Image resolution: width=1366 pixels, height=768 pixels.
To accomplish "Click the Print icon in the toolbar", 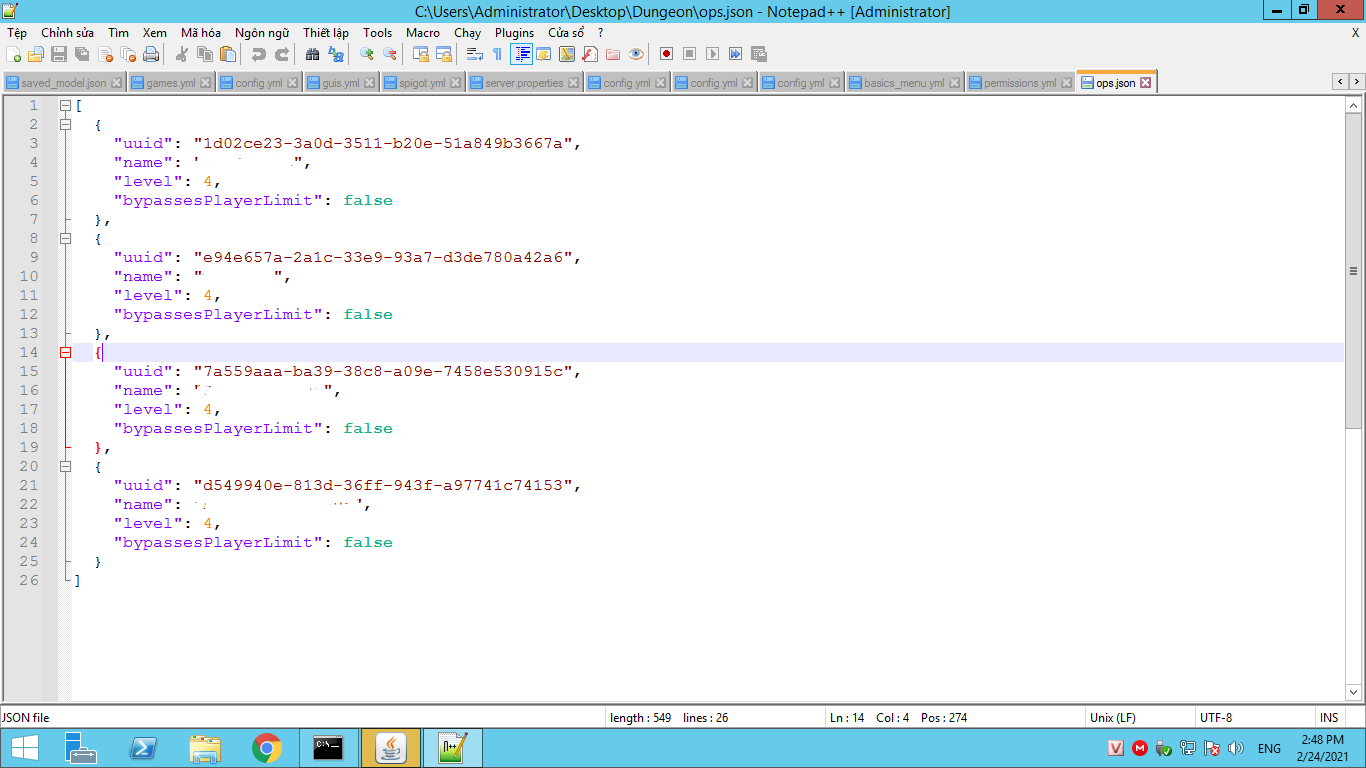I will [151, 54].
